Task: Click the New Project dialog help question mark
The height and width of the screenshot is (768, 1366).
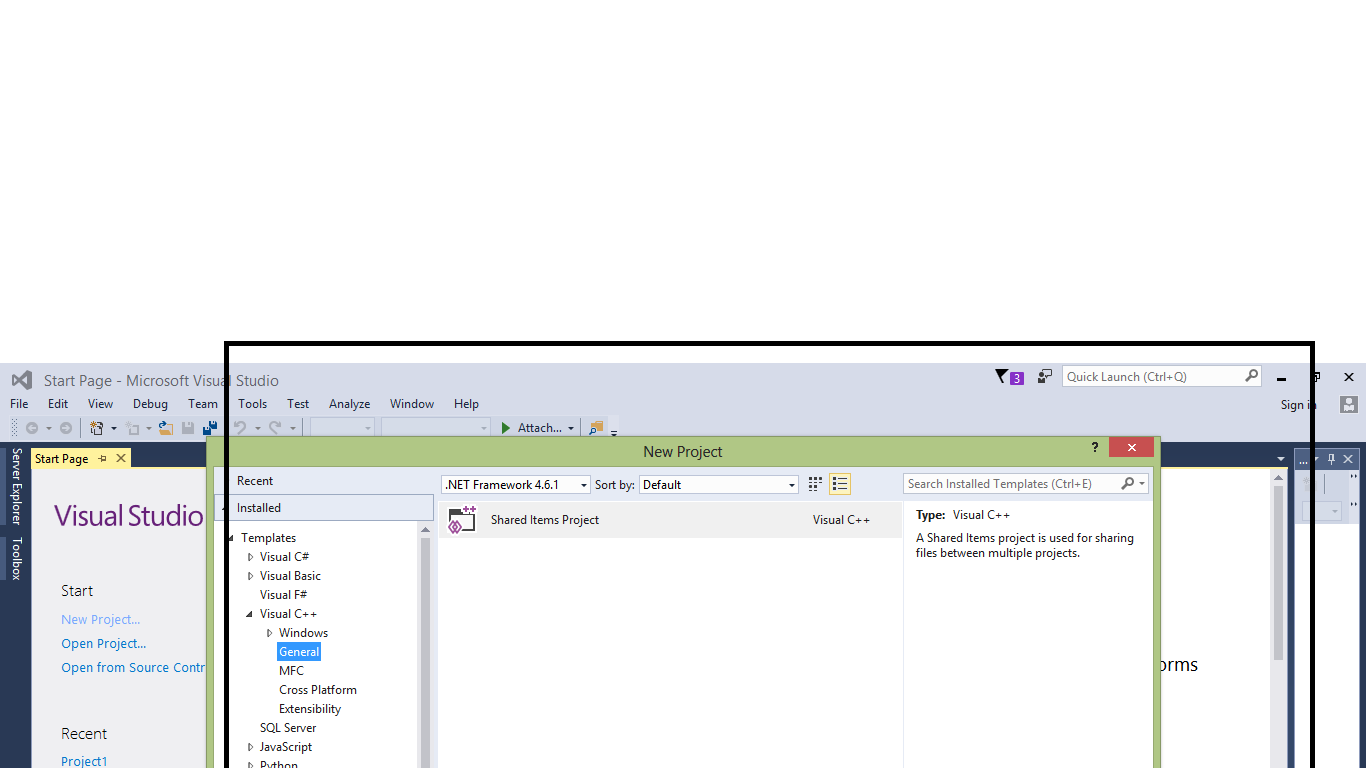Action: pos(1094,447)
